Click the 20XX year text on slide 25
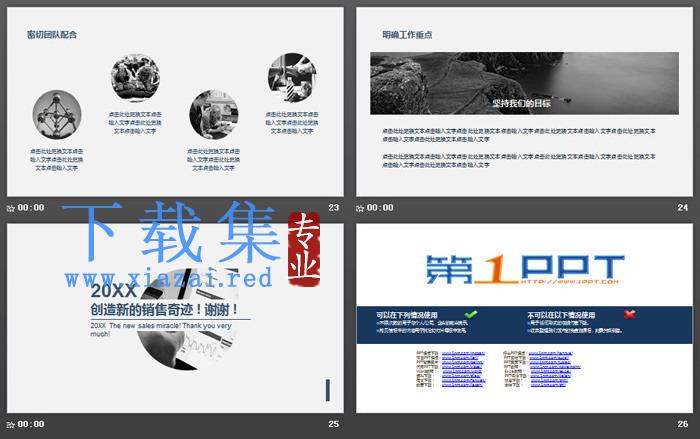This screenshot has height=439, width=700. coord(113,291)
